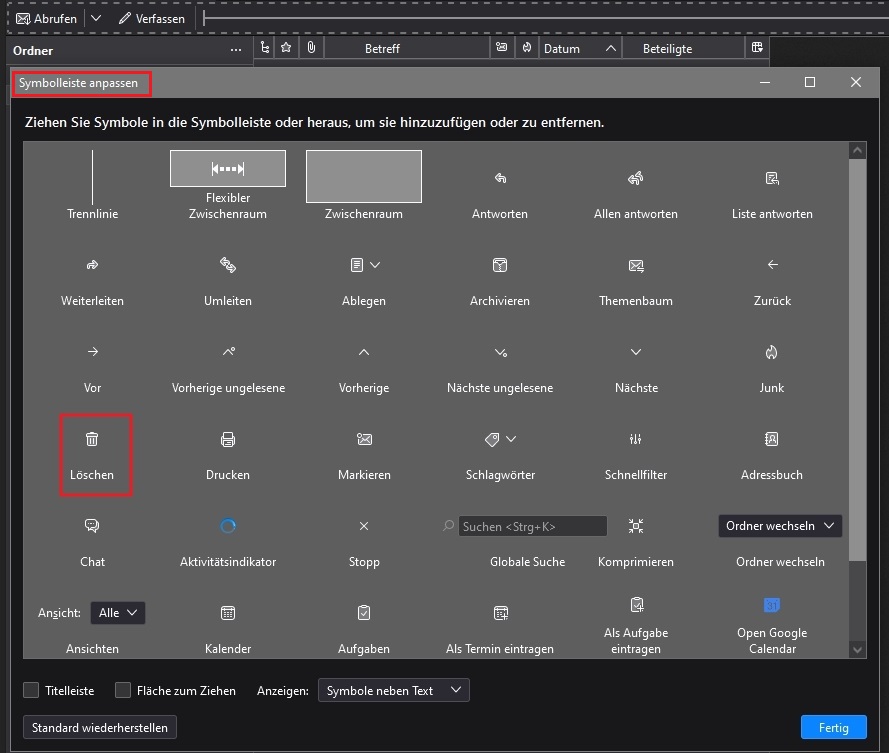The image size is (889, 753).
Task: Select the Liste antworten icon
Action: [772, 178]
